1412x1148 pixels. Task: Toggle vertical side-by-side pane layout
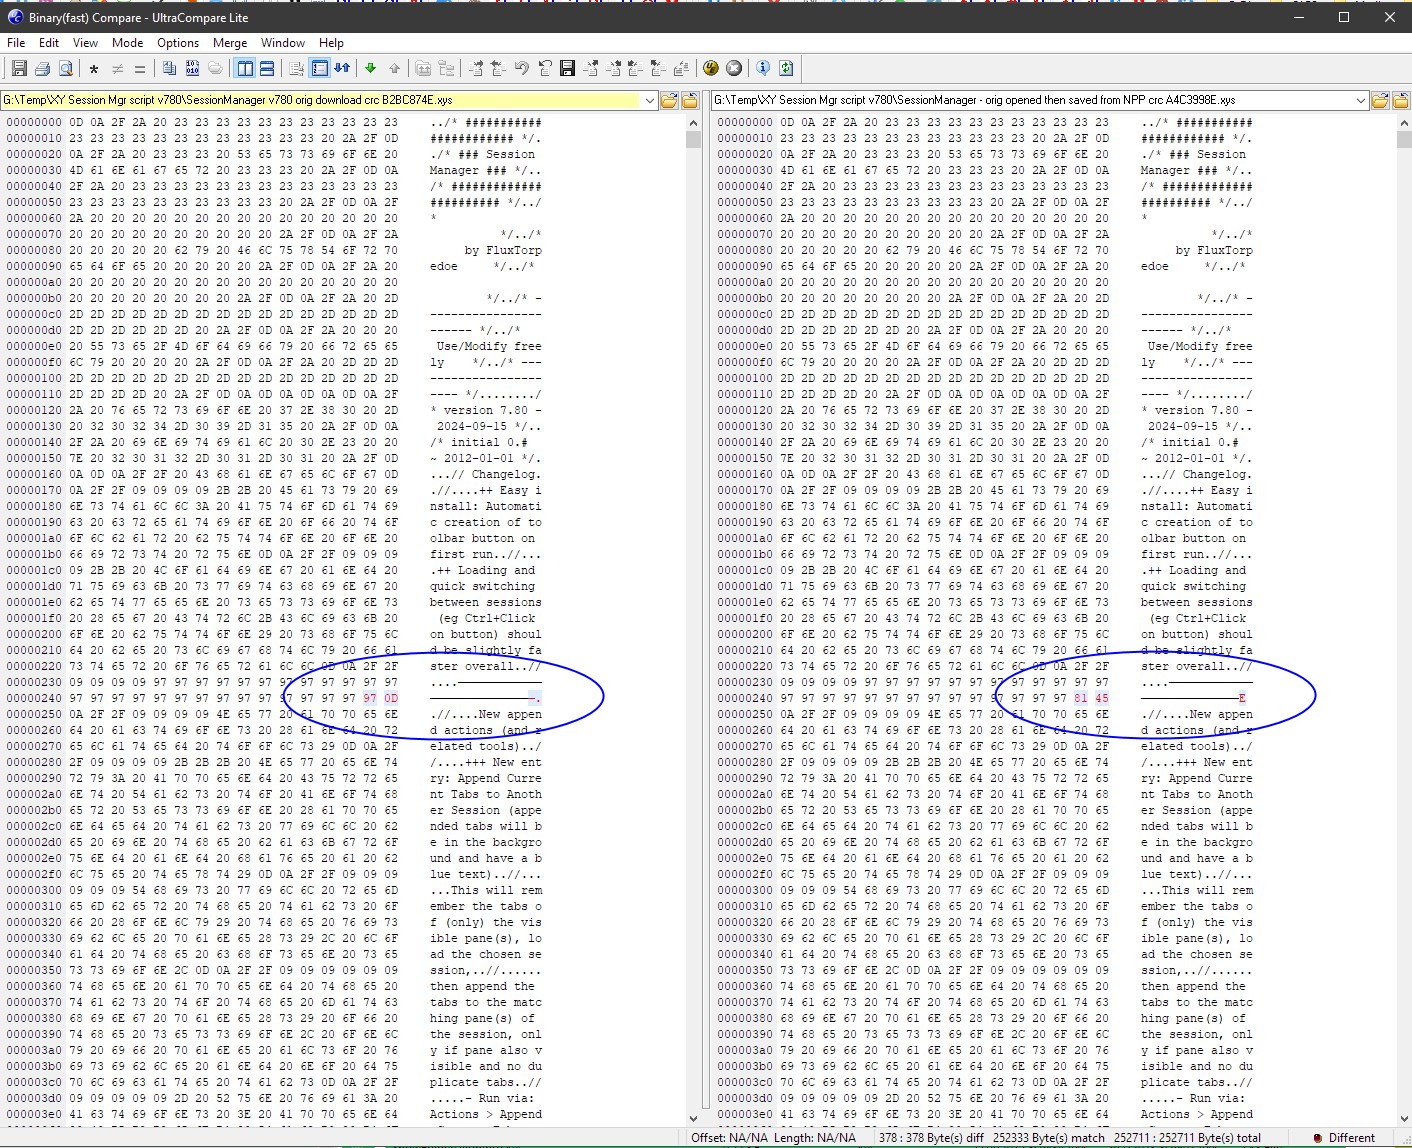pyautogui.click(x=245, y=68)
